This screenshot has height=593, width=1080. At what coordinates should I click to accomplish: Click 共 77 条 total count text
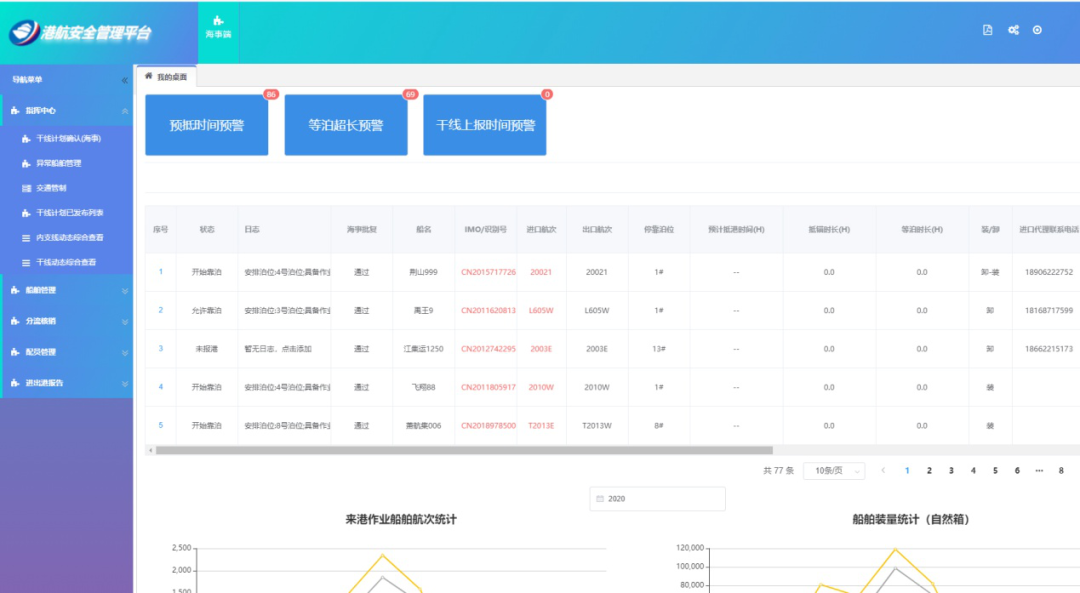778,470
